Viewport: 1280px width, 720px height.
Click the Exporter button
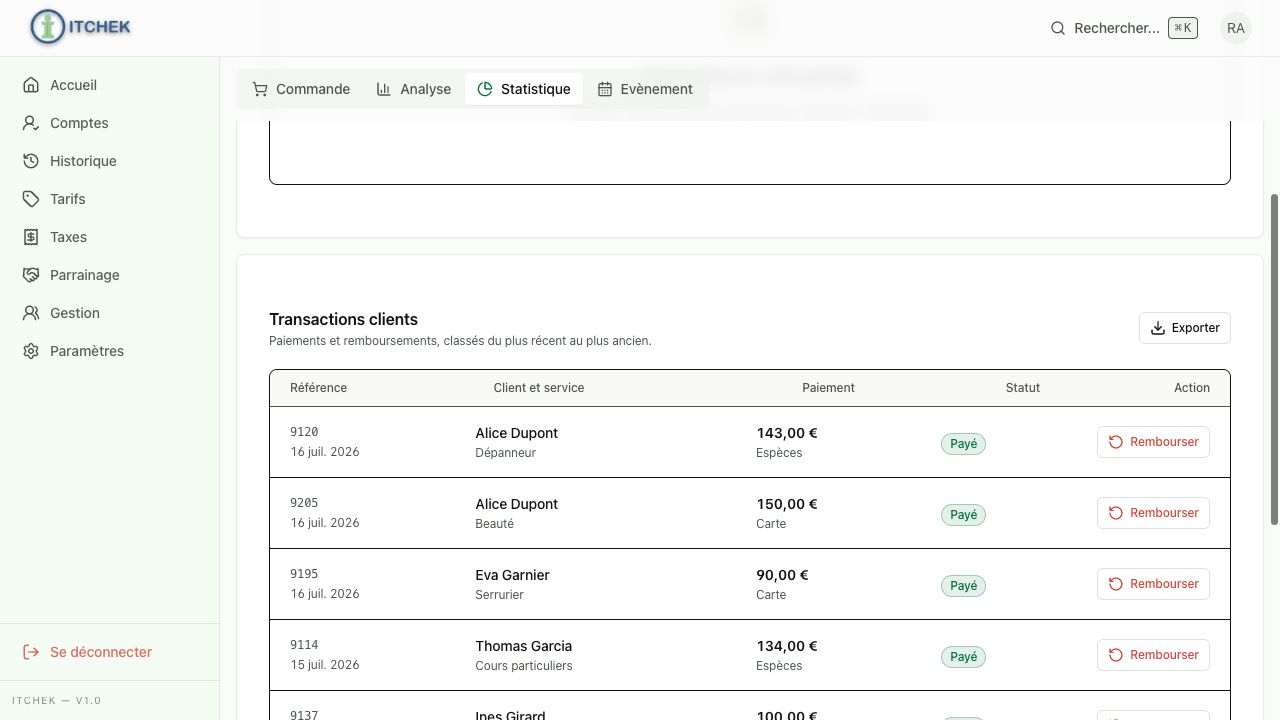pyautogui.click(x=1185, y=328)
